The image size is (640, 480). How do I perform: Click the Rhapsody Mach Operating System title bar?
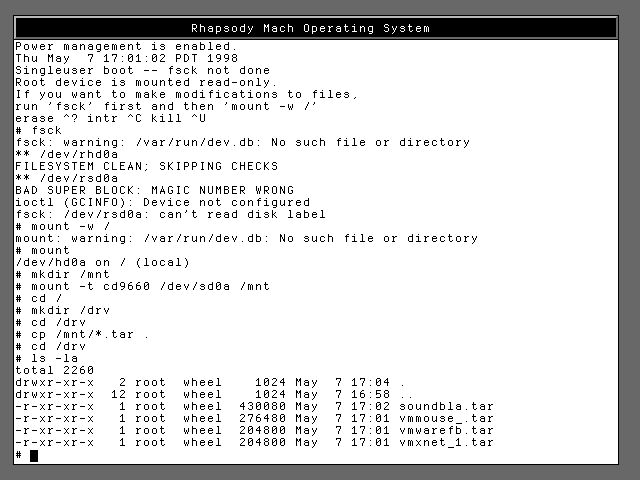[316, 28]
